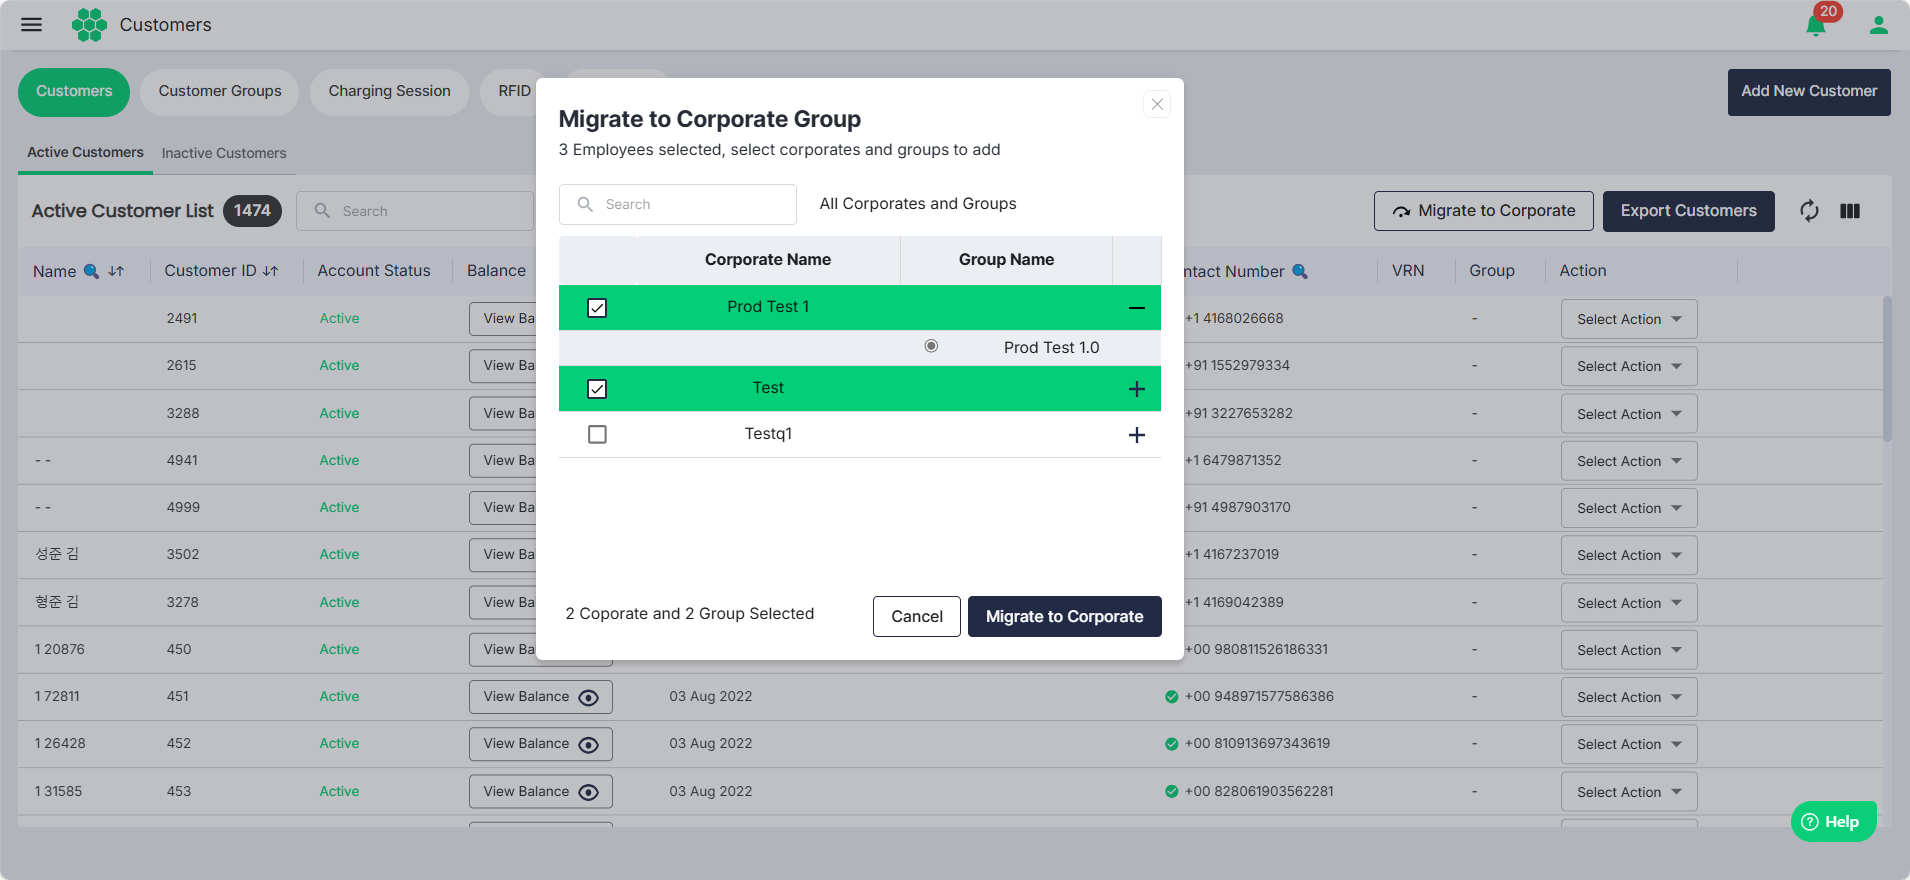Open Select Action for customer 450

pos(1629,650)
